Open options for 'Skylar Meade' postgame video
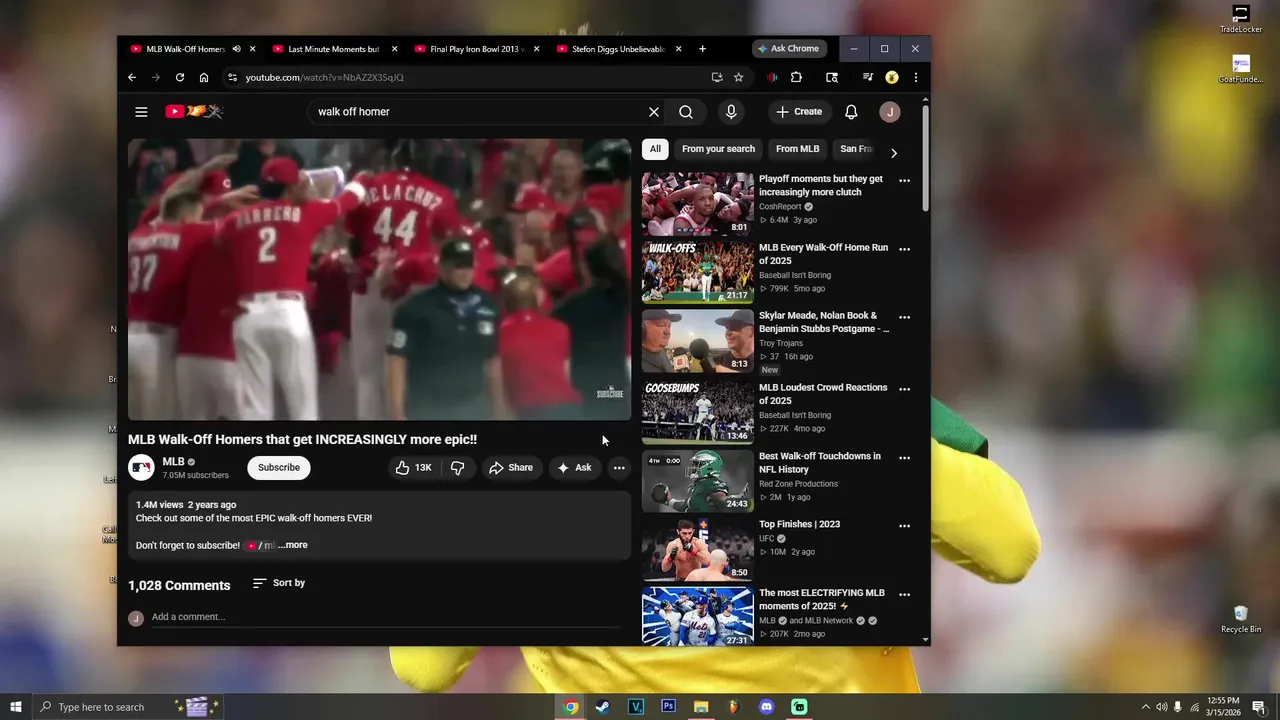The height and width of the screenshot is (720, 1280). click(x=904, y=318)
